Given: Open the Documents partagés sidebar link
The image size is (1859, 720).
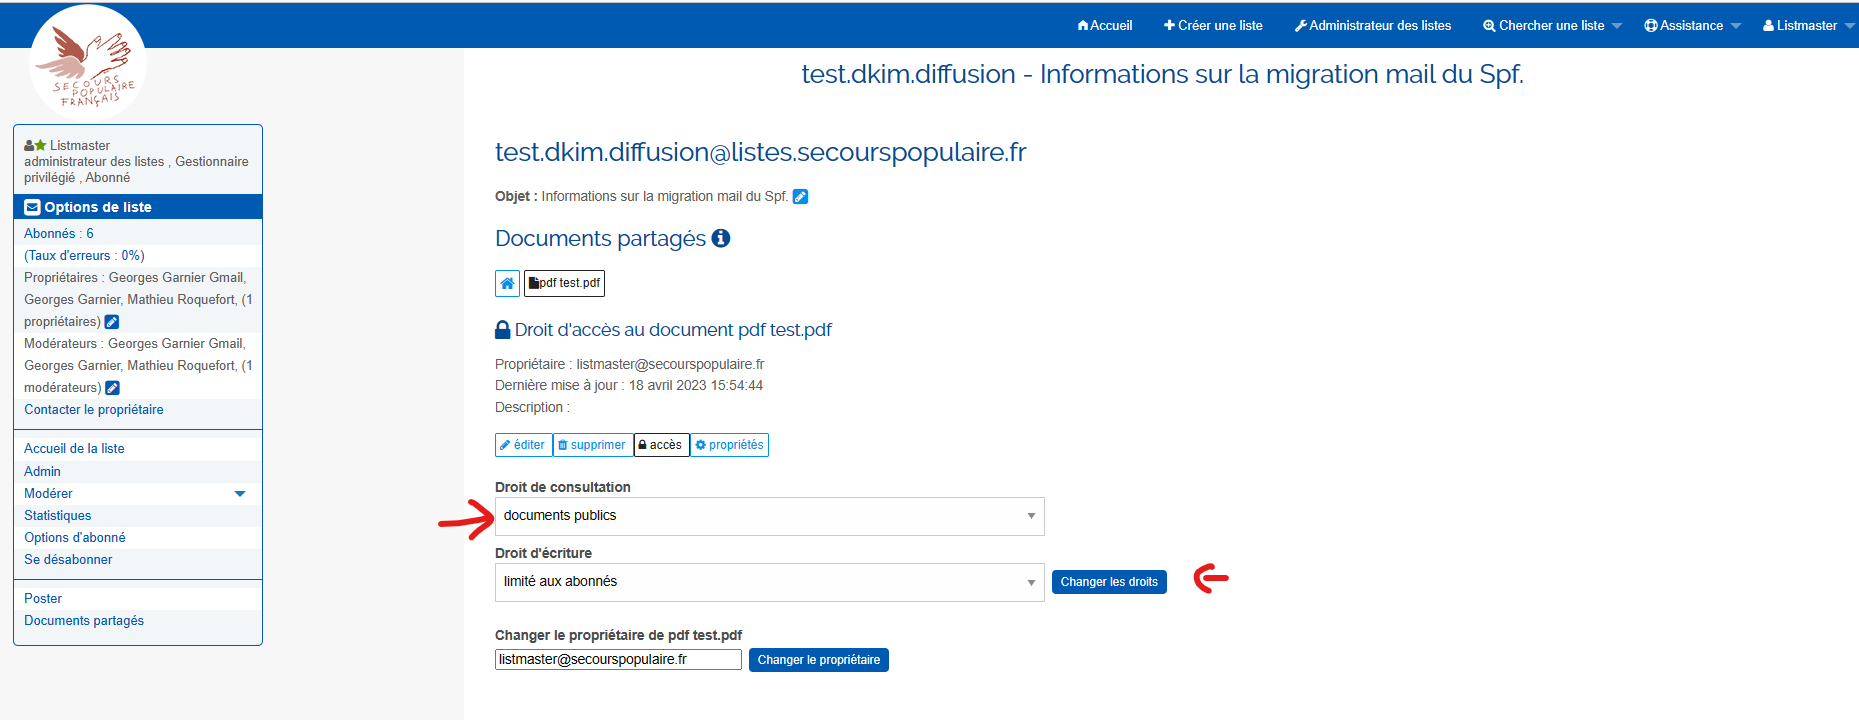Looking at the screenshot, I should pos(84,621).
